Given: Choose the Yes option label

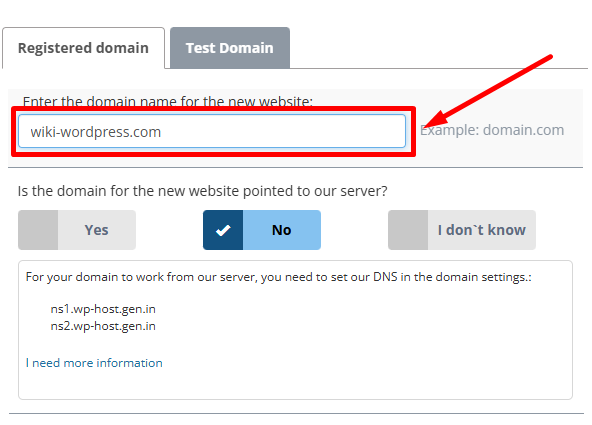Looking at the screenshot, I should point(97,230).
